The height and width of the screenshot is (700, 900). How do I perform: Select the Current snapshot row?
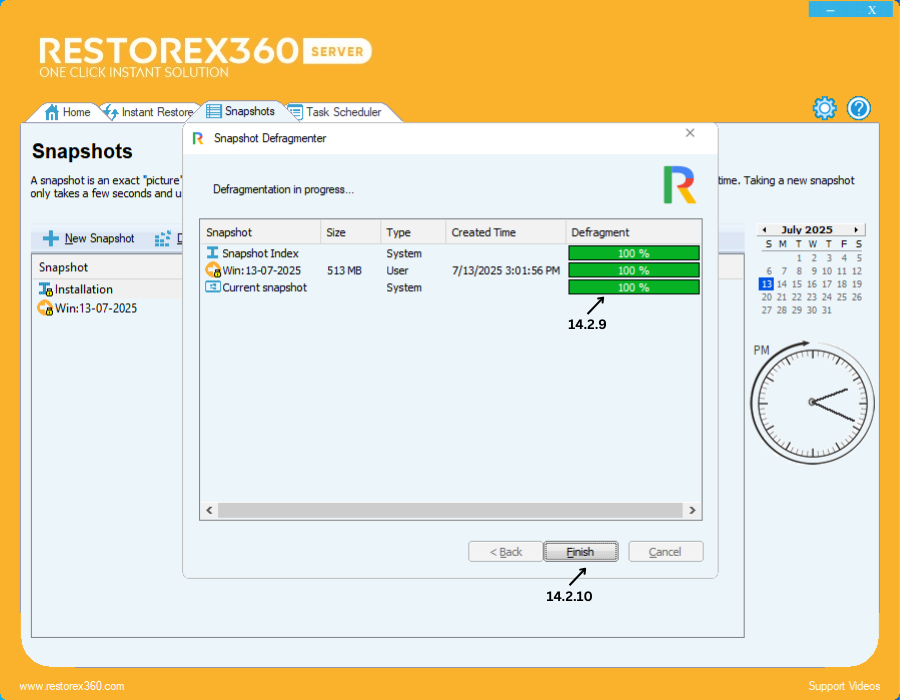pos(451,287)
